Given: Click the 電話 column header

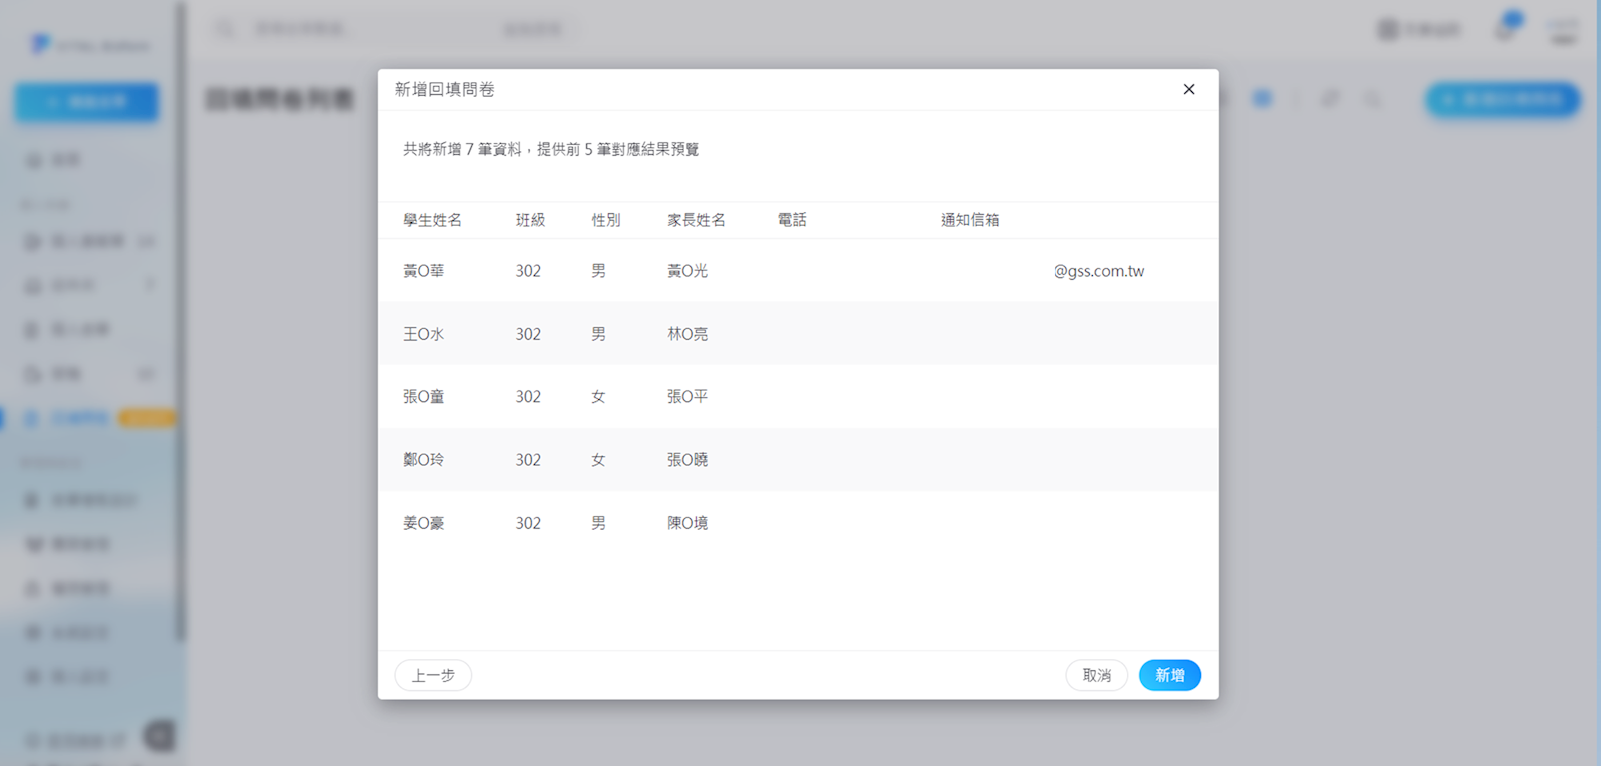Looking at the screenshot, I should click(x=792, y=220).
